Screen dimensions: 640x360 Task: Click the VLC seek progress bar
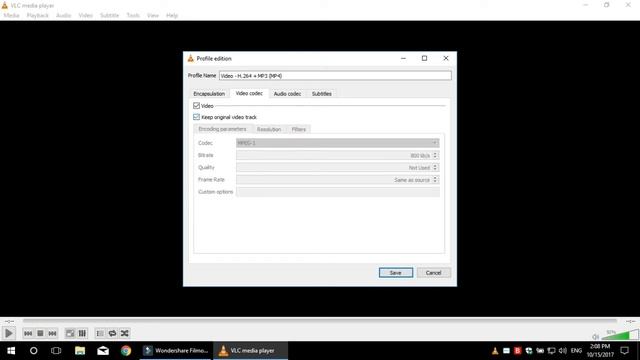tap(320, 321)
